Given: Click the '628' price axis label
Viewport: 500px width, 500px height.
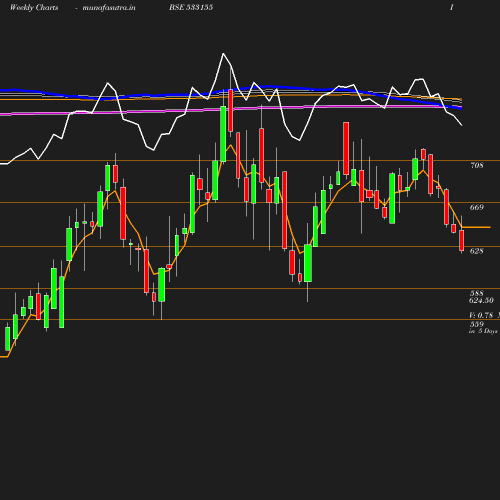Looking at the screenshot, I should (x=477, y=251).
